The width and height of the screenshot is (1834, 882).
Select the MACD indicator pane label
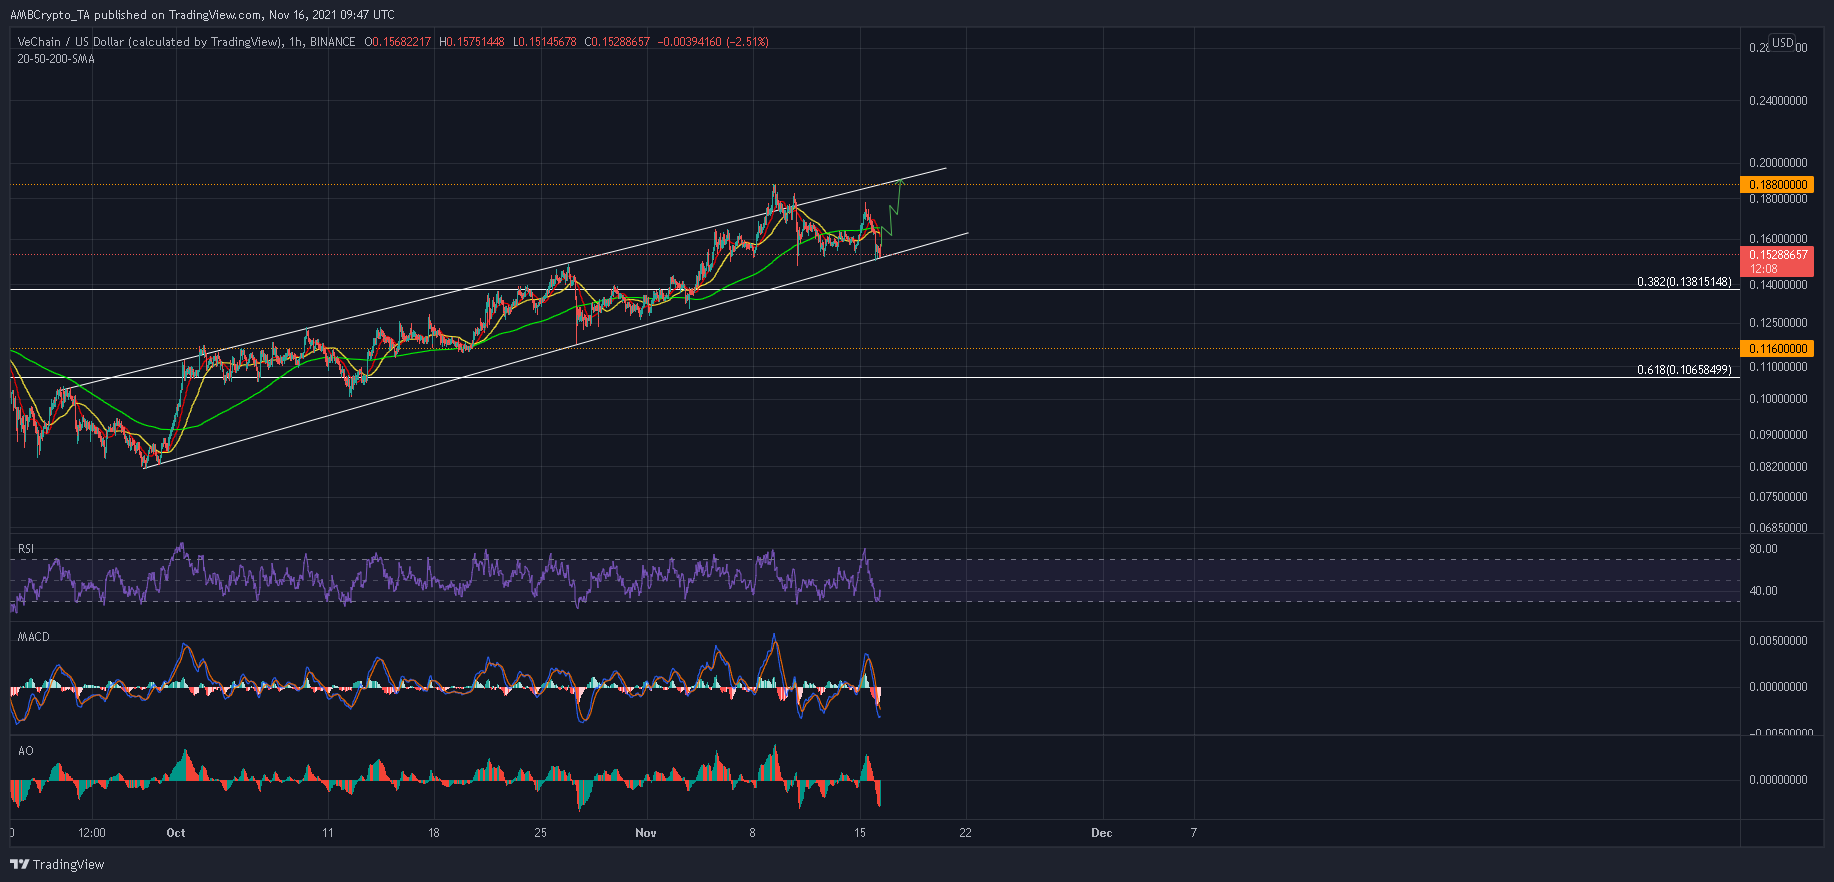click(33, 637)
